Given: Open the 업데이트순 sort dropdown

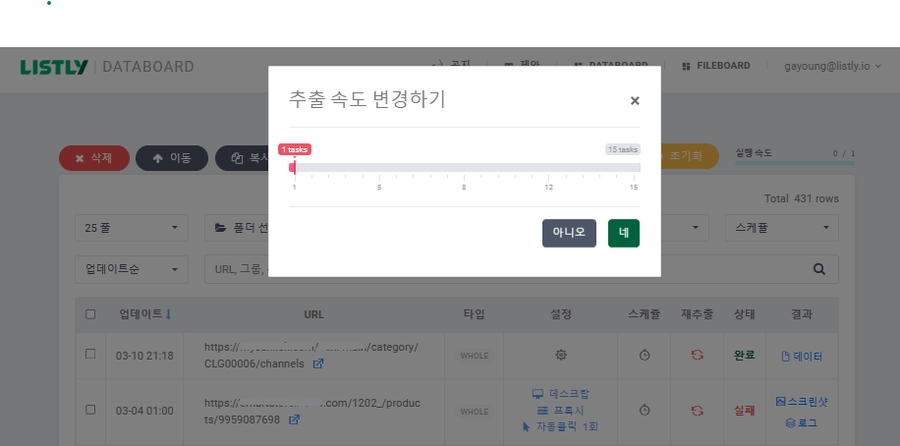Looking at the screenshot, I should click(x=131, y=269).
